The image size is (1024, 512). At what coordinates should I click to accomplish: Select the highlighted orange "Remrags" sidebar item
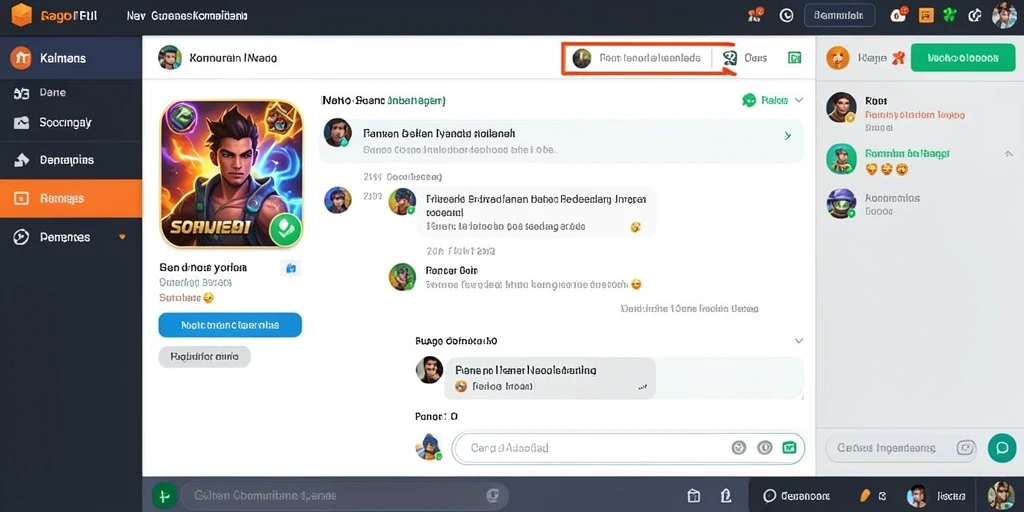pyautogui.click(x=71, y=198)
